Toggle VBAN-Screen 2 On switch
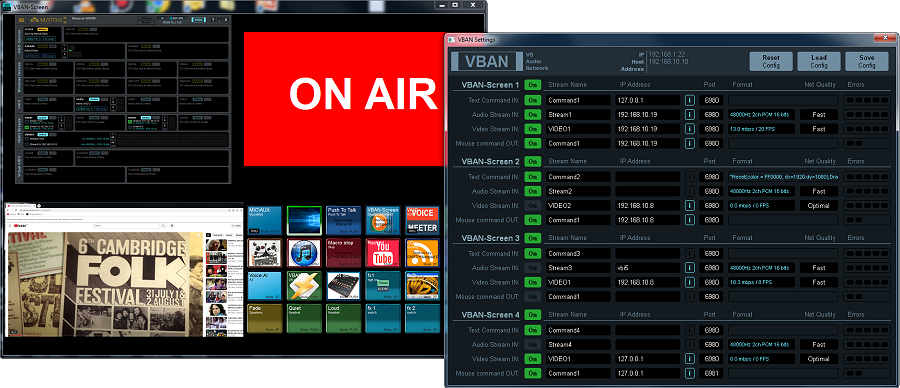This screenshot has height=388, width=900. point(533,162)
